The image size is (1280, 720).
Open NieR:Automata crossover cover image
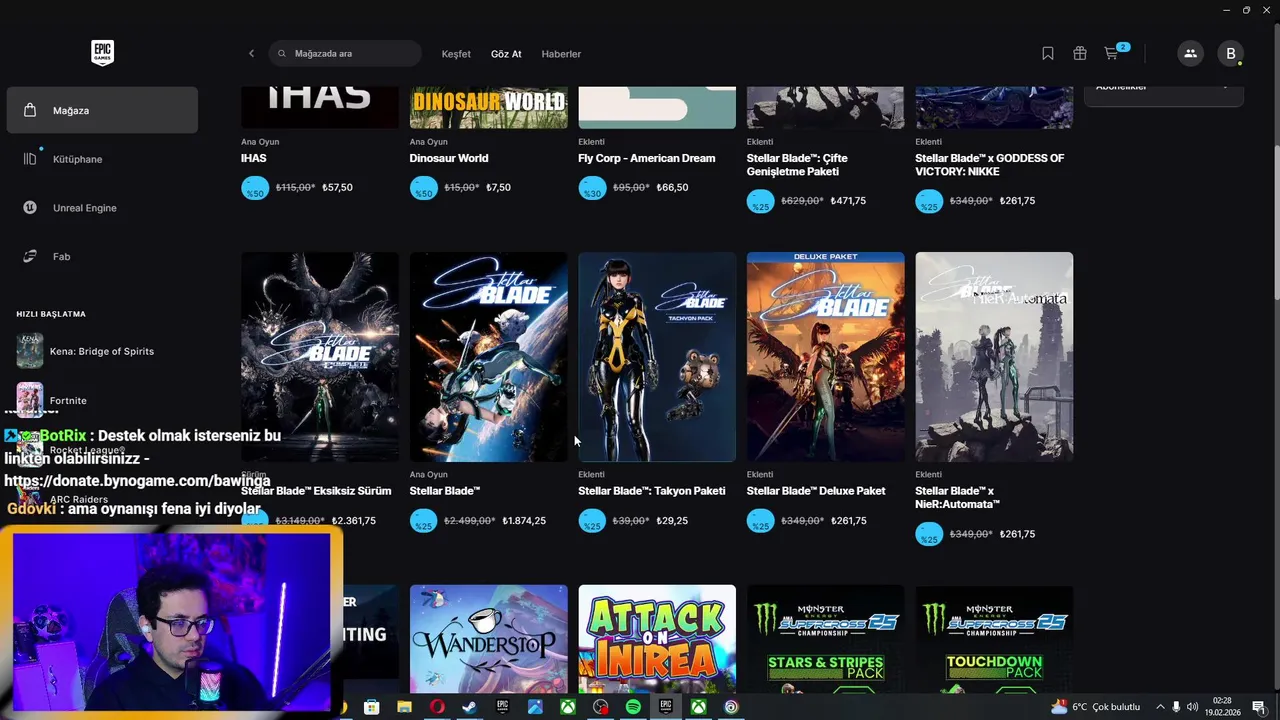point(994,357)
